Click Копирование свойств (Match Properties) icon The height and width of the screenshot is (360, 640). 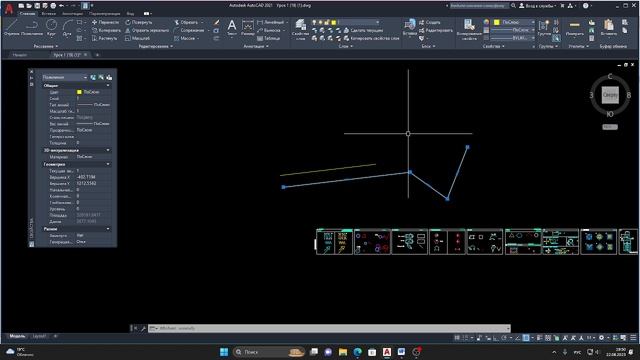(x=469, y=29)
